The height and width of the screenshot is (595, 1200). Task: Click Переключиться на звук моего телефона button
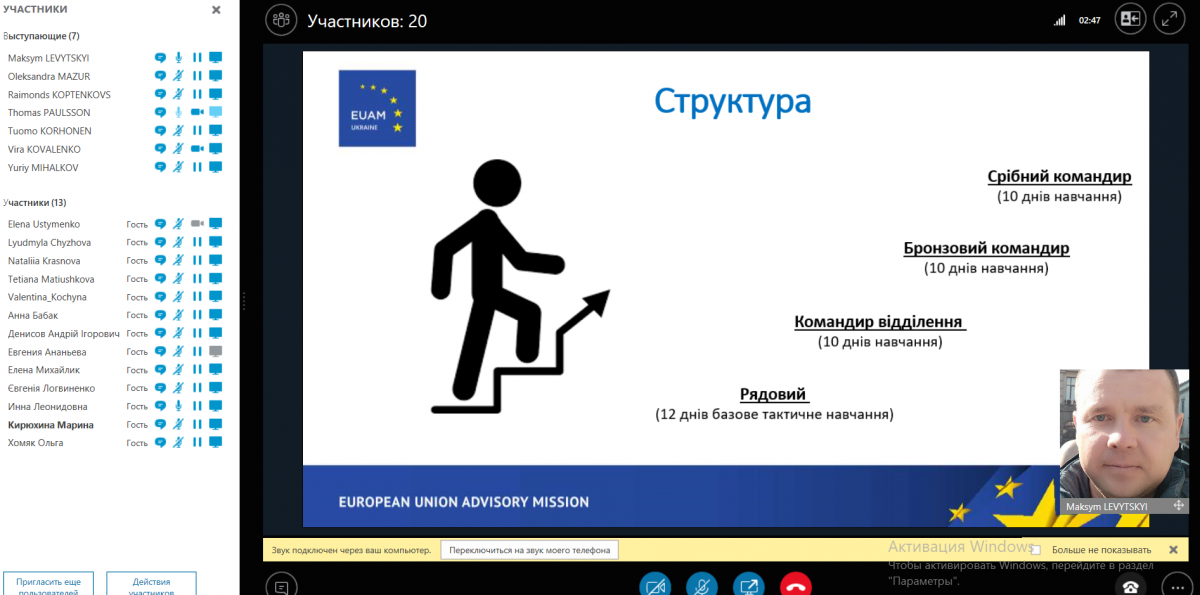pyautogui.click(x=530, y=550)
